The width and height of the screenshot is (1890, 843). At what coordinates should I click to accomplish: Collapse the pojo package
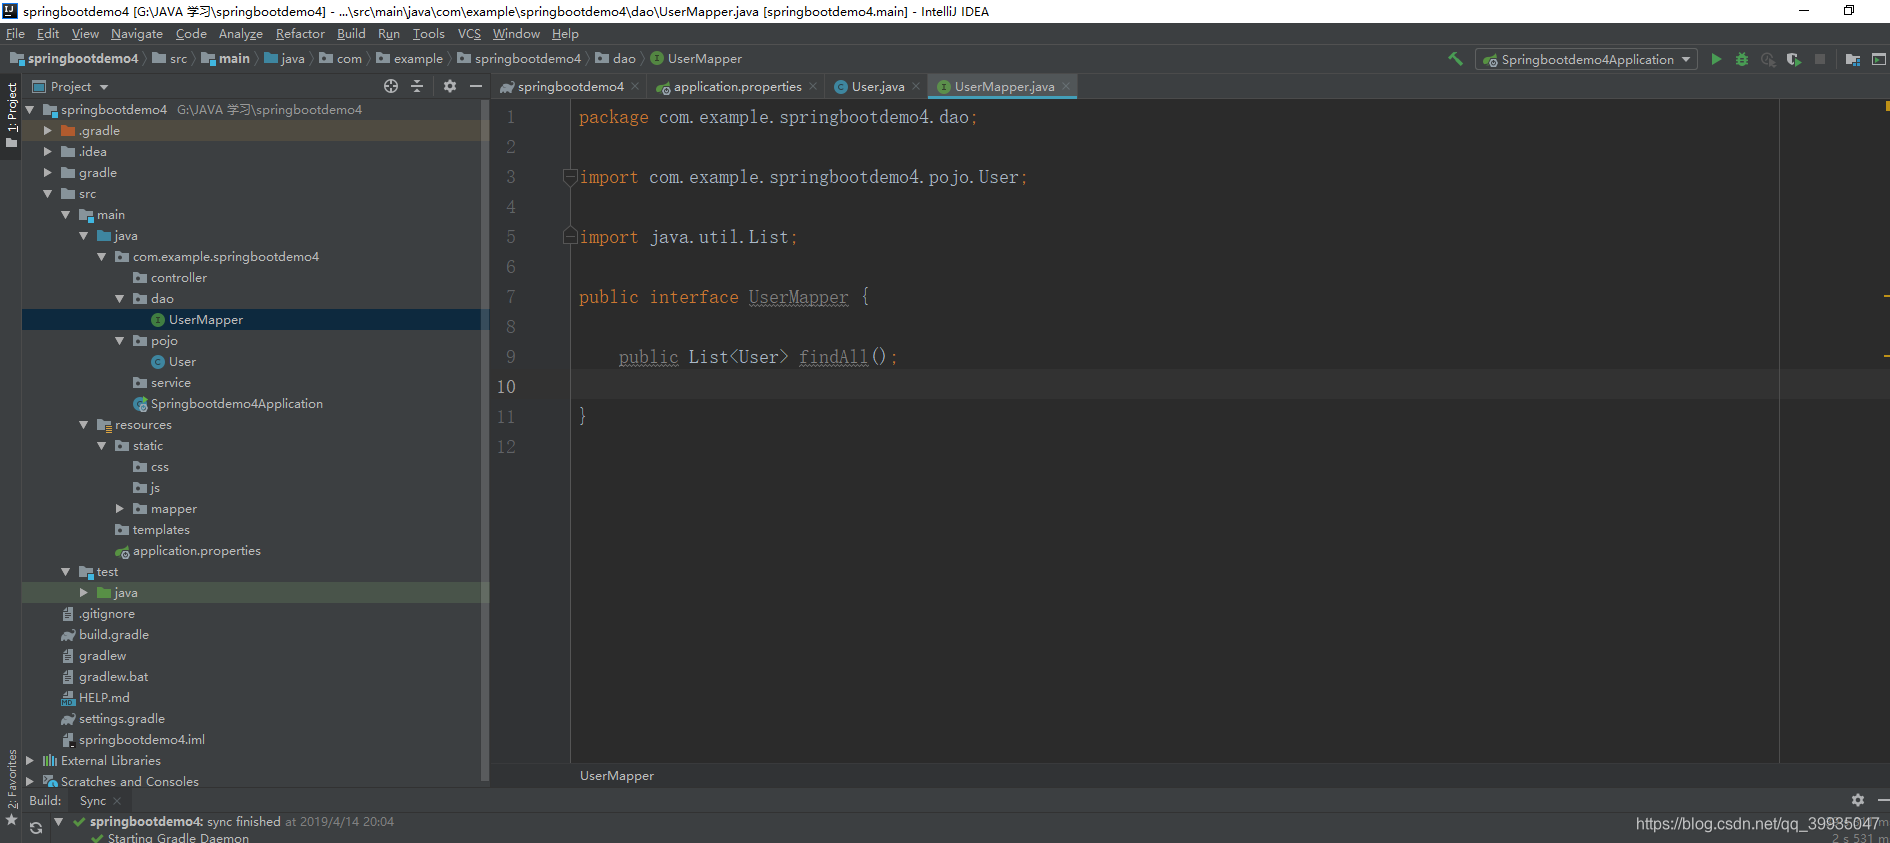click(x=119, y=341)
